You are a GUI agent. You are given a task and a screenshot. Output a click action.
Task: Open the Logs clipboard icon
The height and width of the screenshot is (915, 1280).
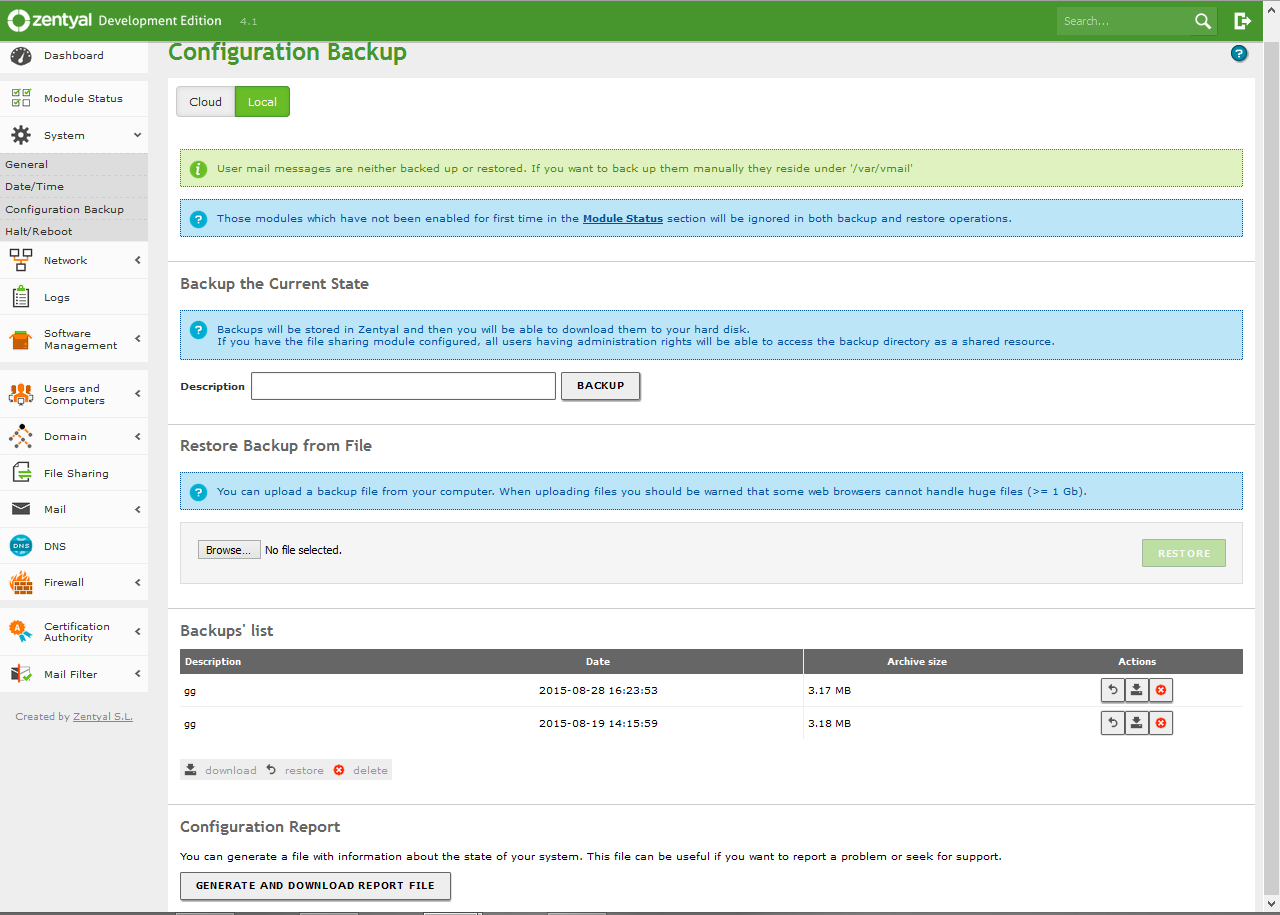click(x=21, y=297)
